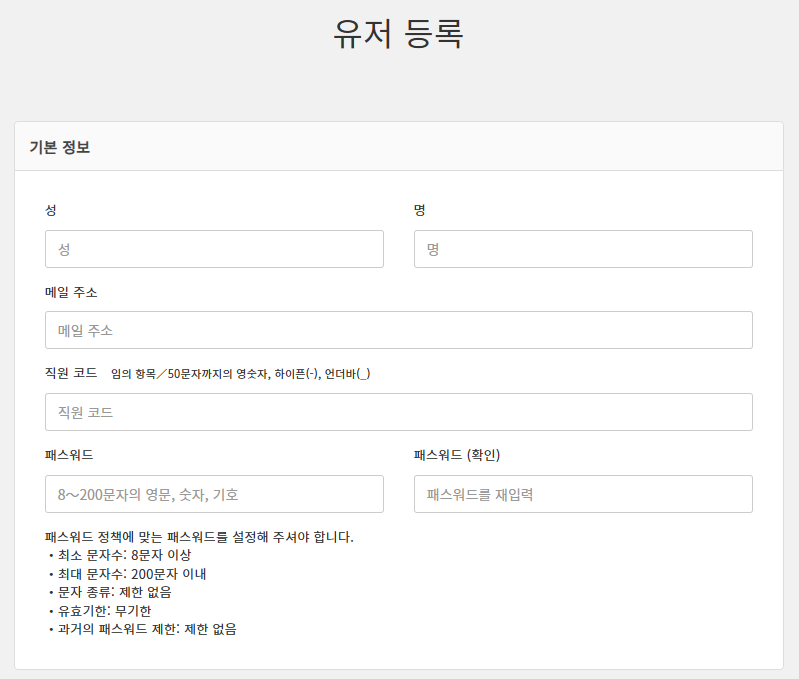Click the 패스워드 field label

[x=69, y=455]
